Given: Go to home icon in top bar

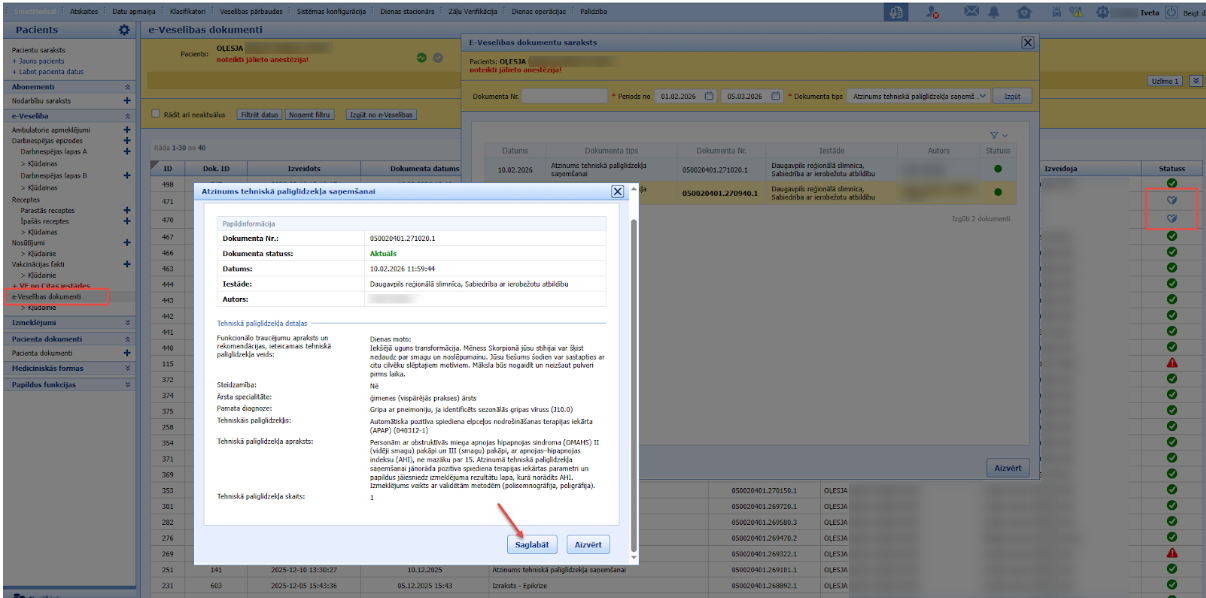Looking at the screenshot, I should (1024, 13).
